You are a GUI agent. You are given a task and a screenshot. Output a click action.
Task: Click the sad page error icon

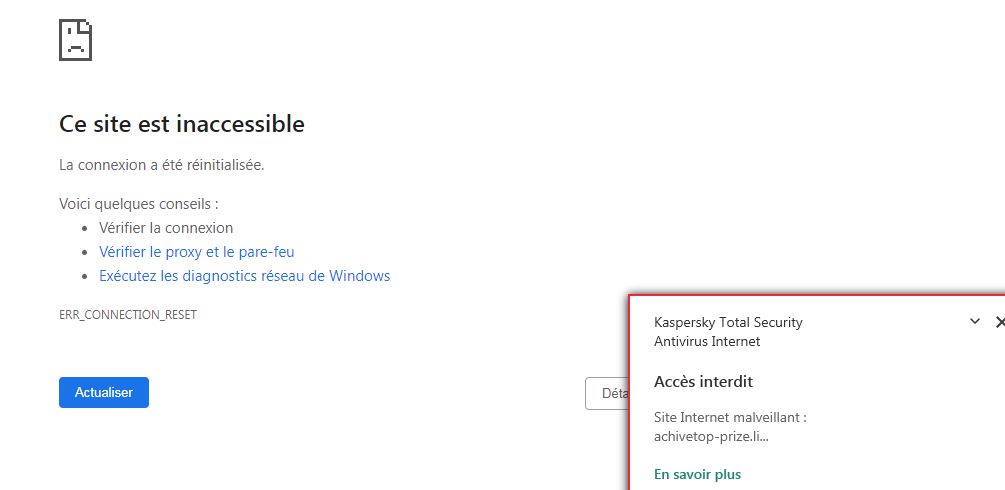point(76,39)
